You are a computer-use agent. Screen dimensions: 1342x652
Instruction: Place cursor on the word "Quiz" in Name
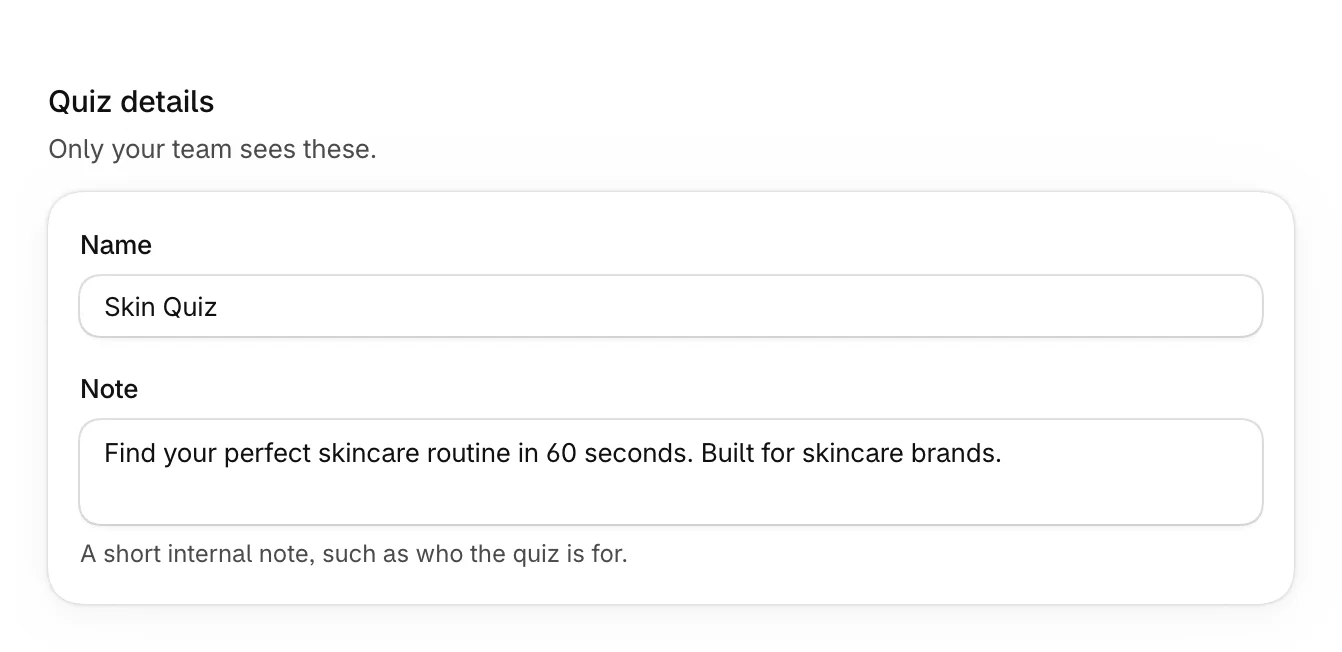click(x=190, y=307)
